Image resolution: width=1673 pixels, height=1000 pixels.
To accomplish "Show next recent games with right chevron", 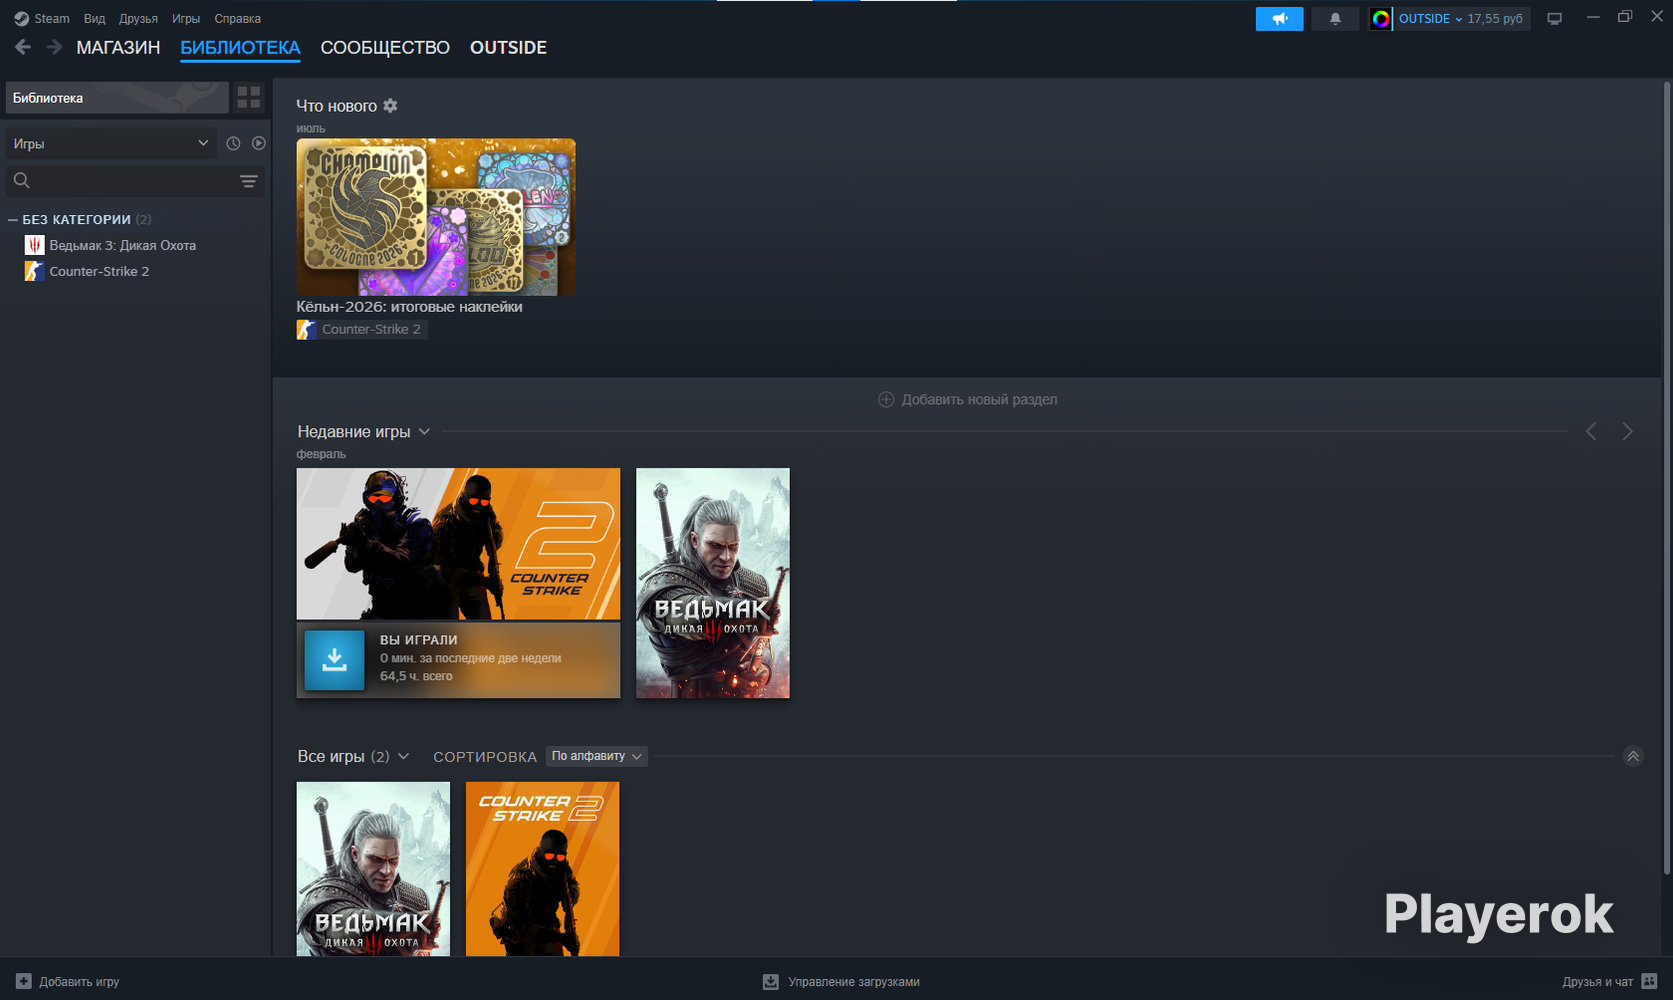I will (1628, 432).
